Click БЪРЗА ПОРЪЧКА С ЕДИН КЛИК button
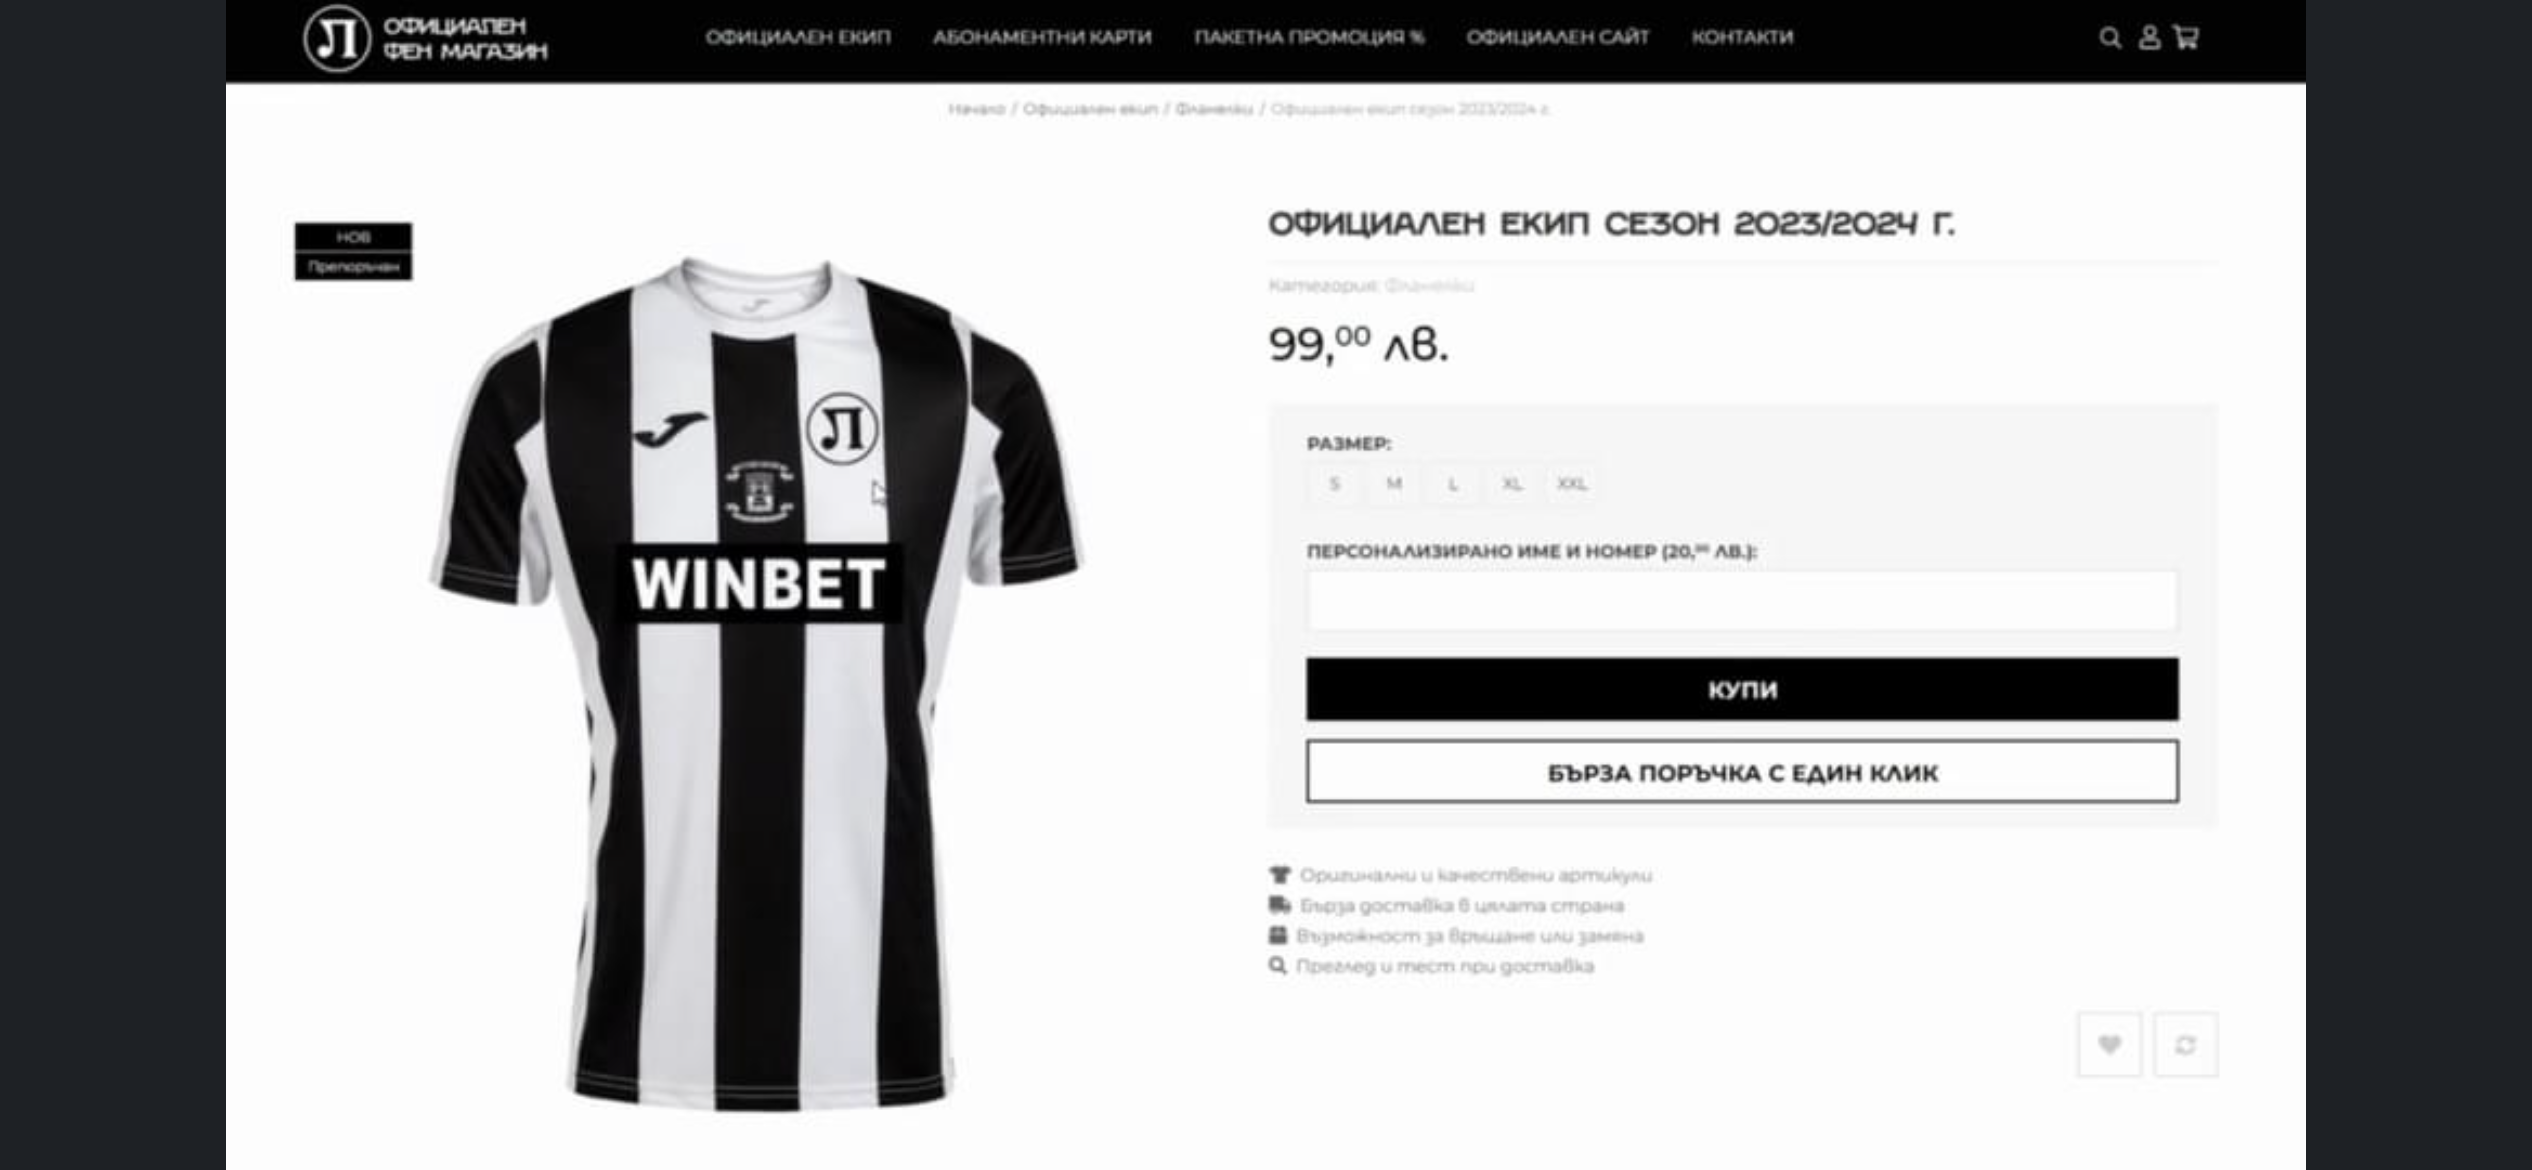Viewport: 2532px width, 1170px height. (x=1742, y=771)
